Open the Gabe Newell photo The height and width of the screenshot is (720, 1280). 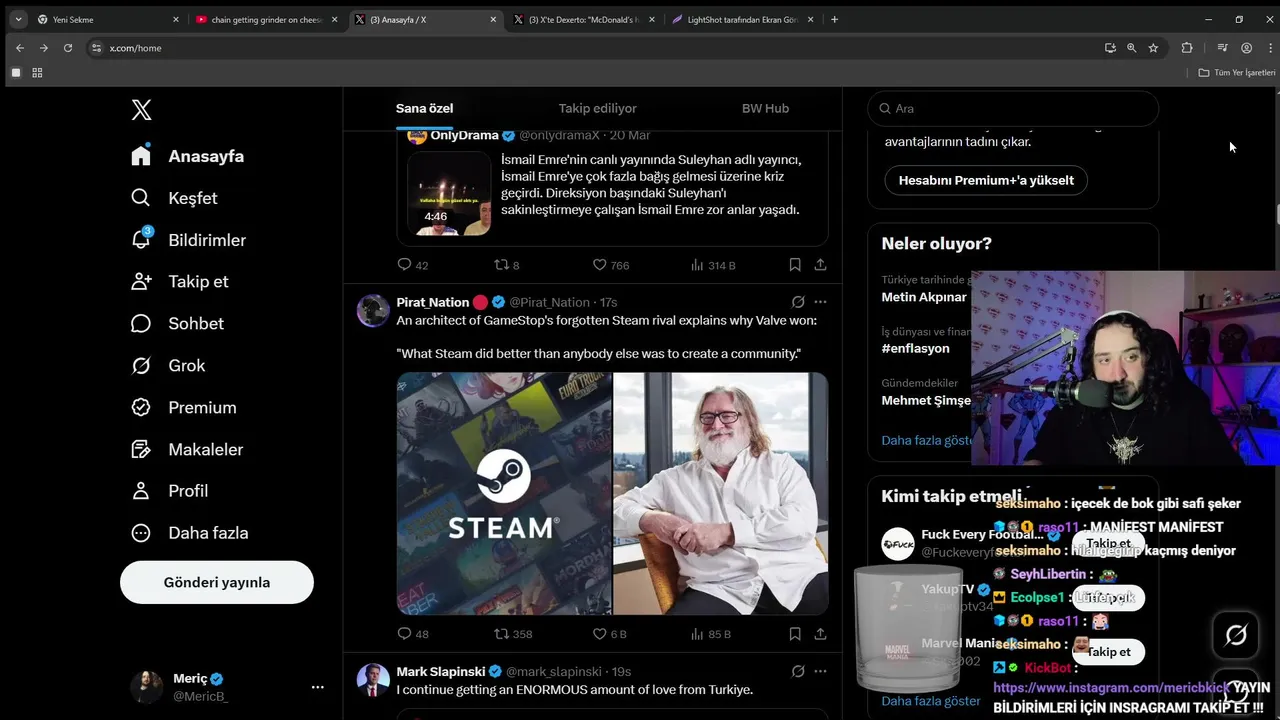click(721, 494)
